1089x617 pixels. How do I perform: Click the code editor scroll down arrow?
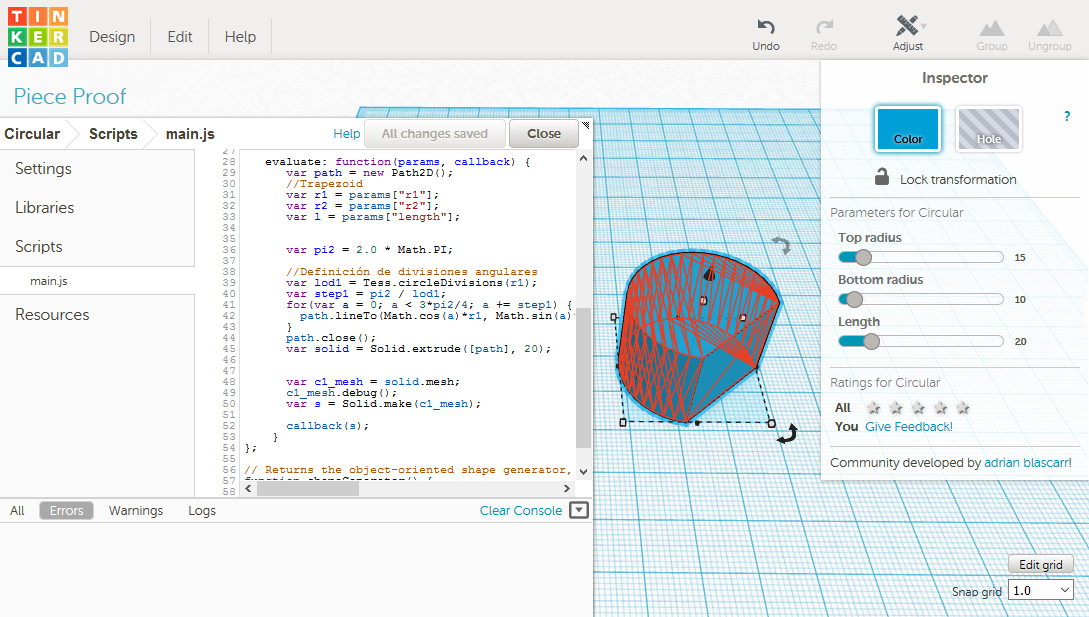[583, 472]
